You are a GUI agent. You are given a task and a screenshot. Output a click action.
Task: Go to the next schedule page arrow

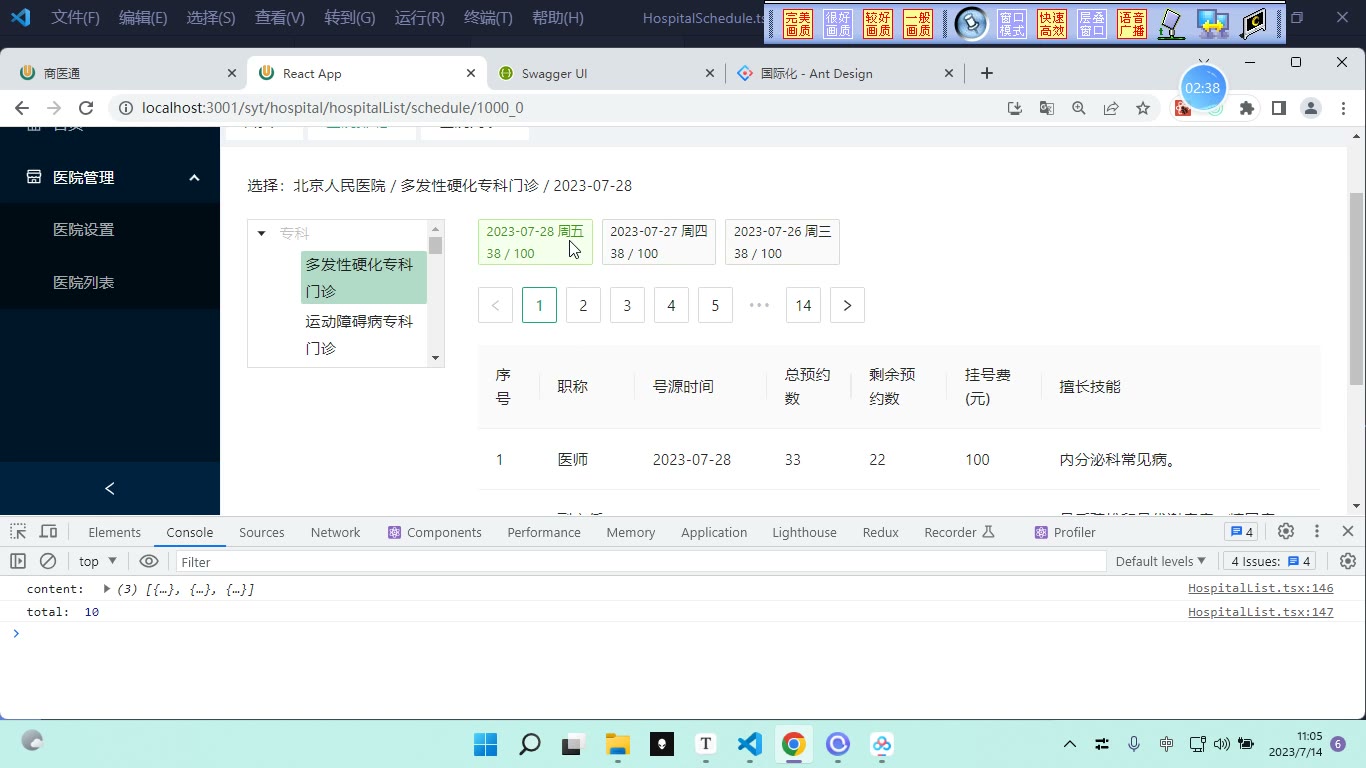[x=847, y=305]
